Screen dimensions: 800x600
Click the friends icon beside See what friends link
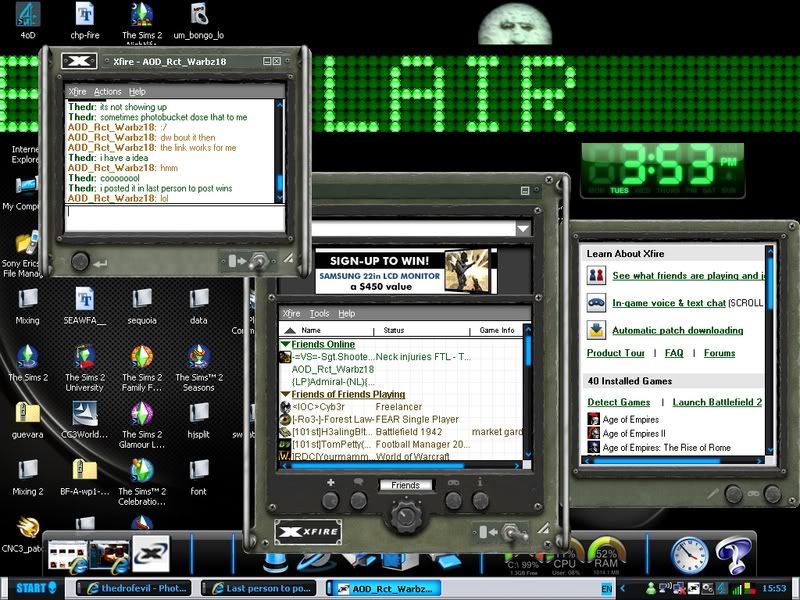click(x=596, y=276)
